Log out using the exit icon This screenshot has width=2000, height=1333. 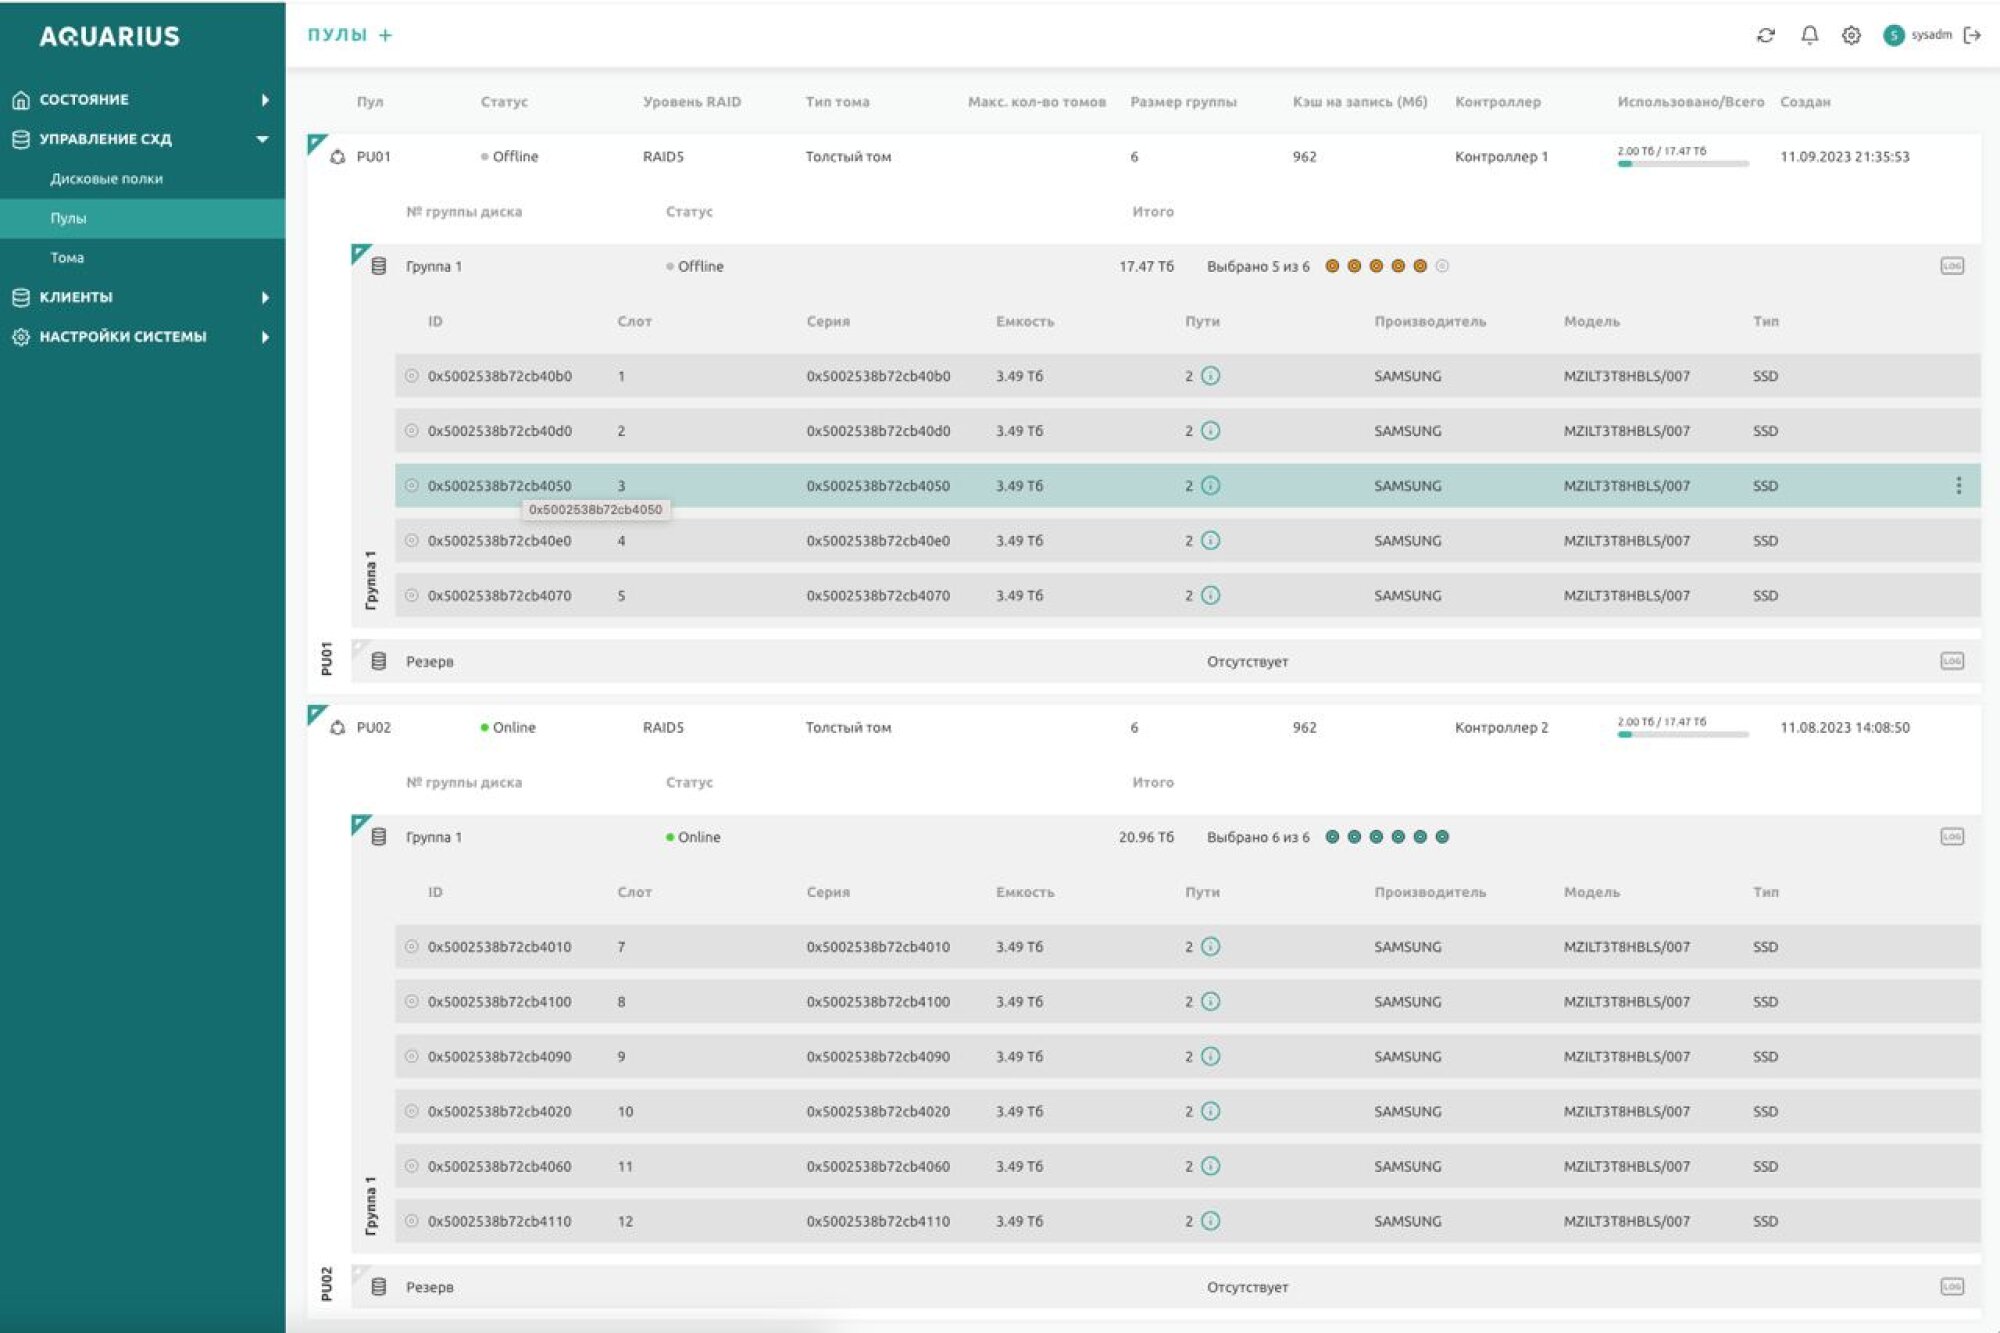tap(1972, 35)
